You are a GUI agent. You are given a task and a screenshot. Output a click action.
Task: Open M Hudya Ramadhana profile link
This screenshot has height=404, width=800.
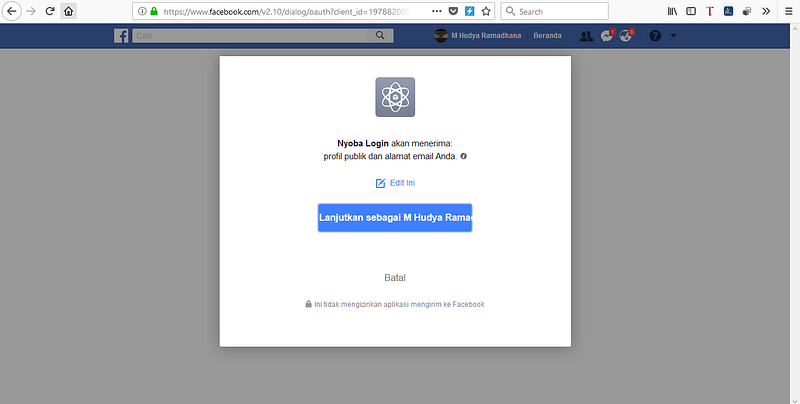tap(478, 36)
